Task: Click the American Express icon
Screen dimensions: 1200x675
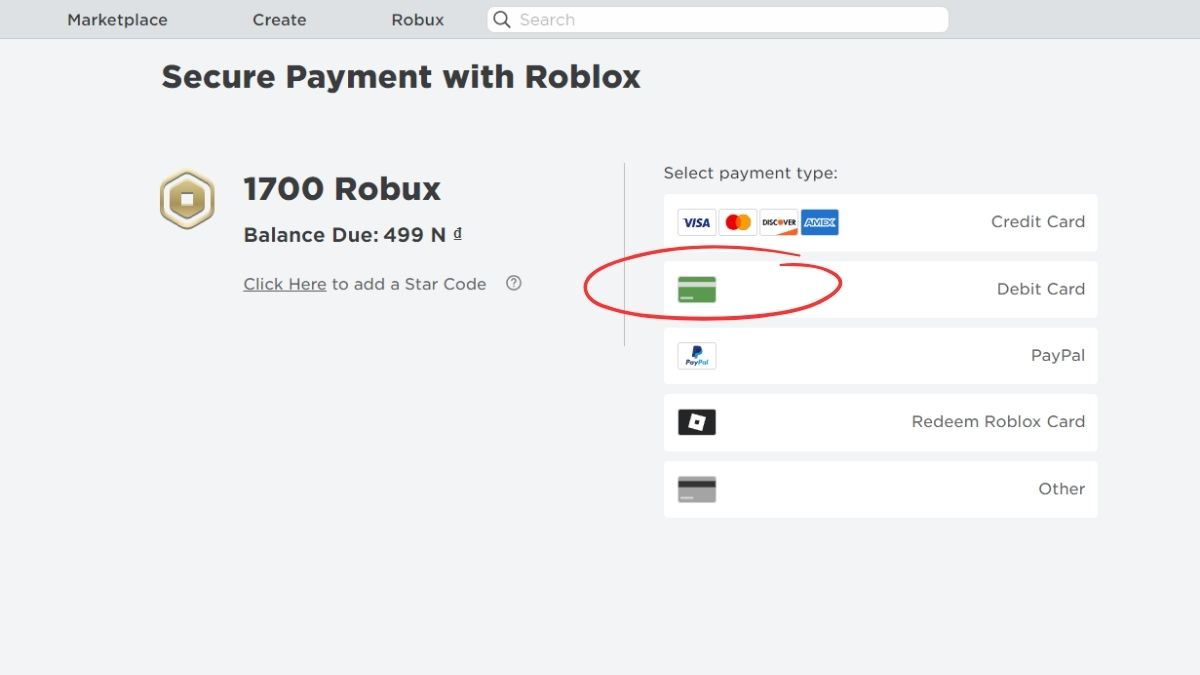Action: [819, 222]
